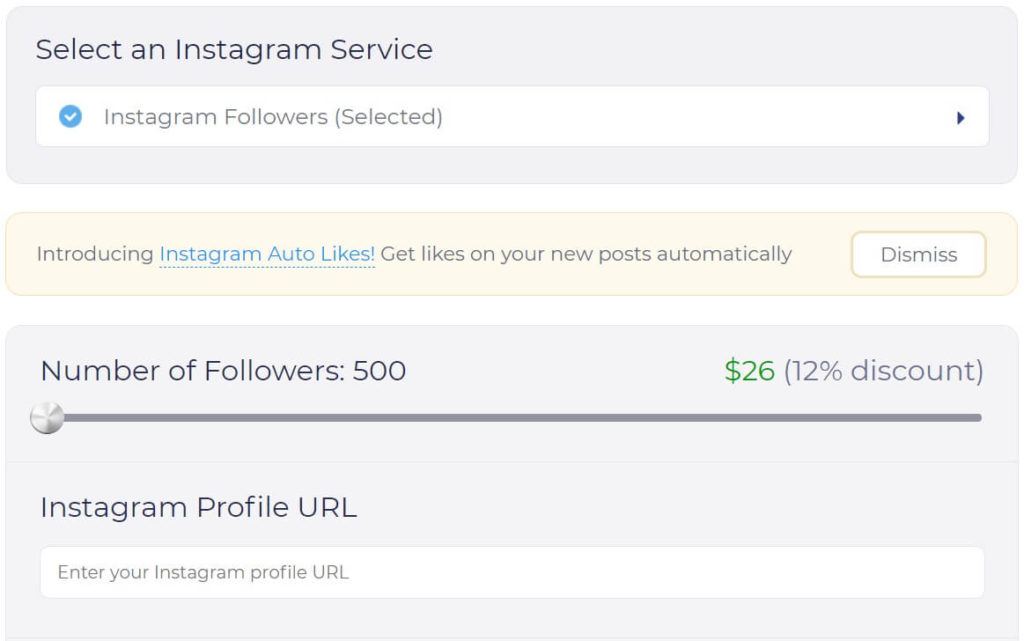This screenshot has height=641, width=1024.
Task: Click the (12% discount) text
Action: (x=884, y=371)
